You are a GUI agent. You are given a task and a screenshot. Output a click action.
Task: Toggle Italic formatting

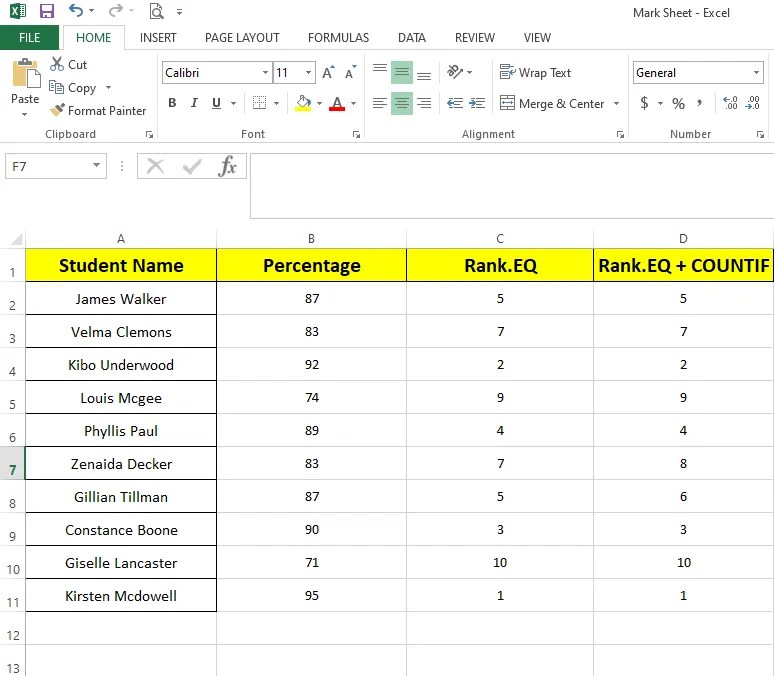(194, 103)
